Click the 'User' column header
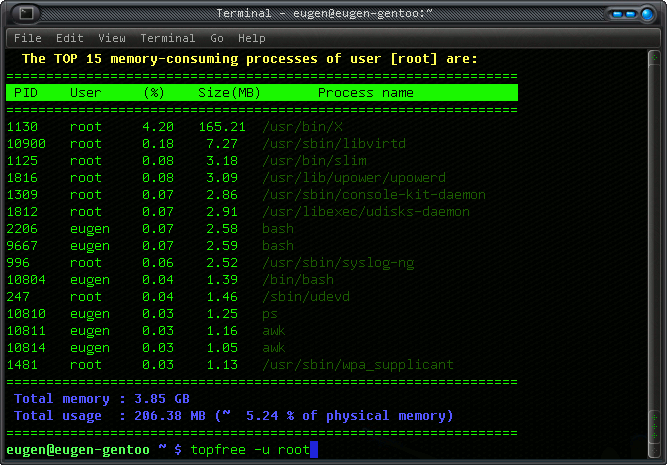The height and width of the screenshot is (465, 667). pos(86,93)
